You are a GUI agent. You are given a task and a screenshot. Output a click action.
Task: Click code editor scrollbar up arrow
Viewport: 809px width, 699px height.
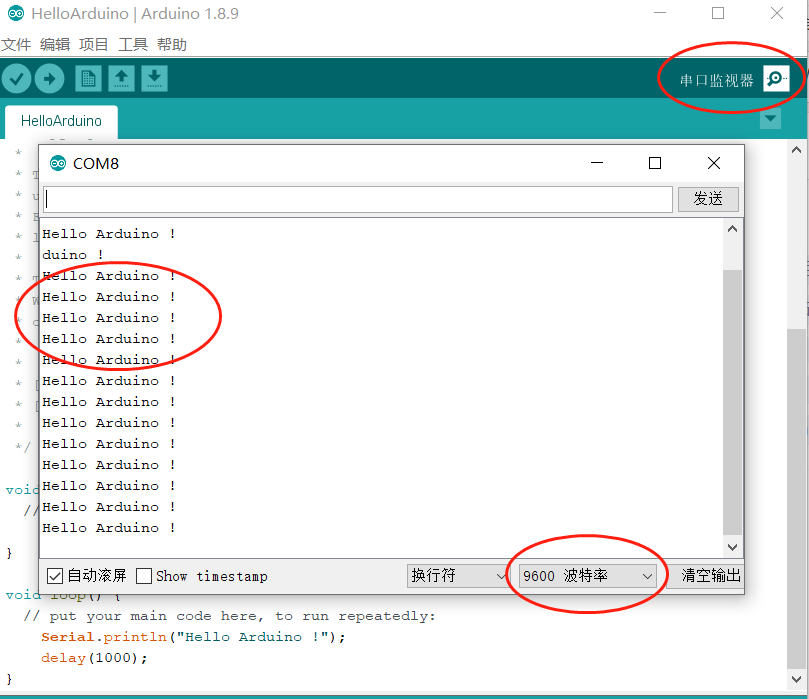pyautogui.click(x=796, y=150)
